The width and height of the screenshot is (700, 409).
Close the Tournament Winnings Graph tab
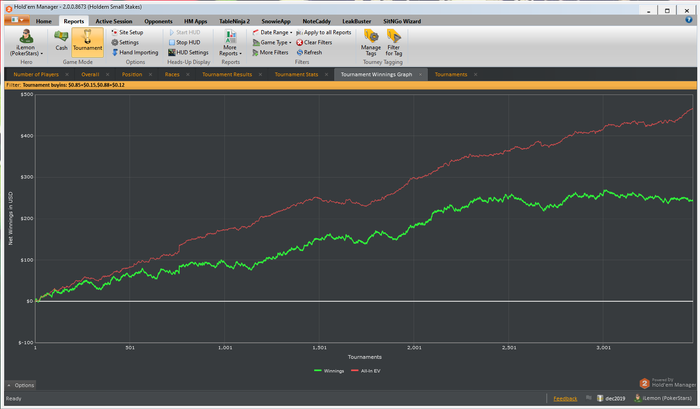420,75
